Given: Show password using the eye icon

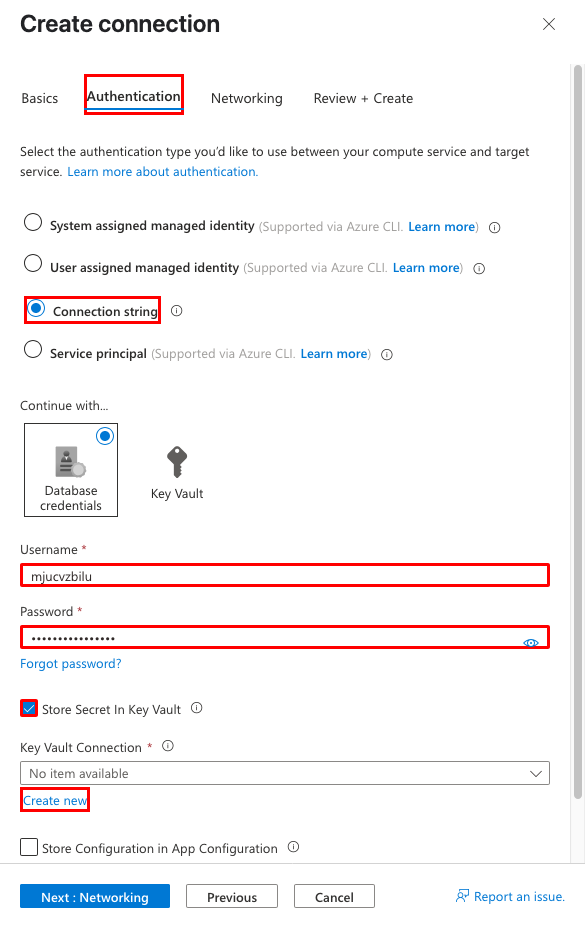Looking at the screenshot, I should click(x=531, y=643).
